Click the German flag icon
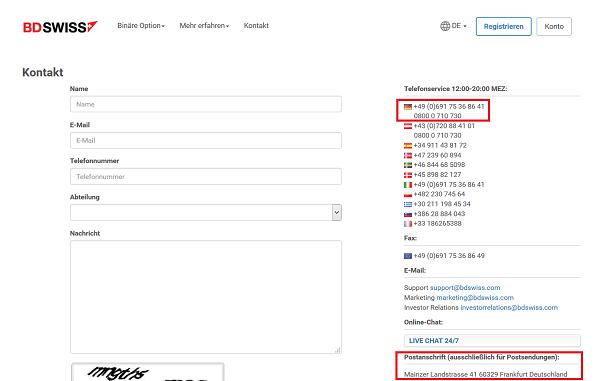600x381 pixels. pyautogui.click(x=408, y=107)
